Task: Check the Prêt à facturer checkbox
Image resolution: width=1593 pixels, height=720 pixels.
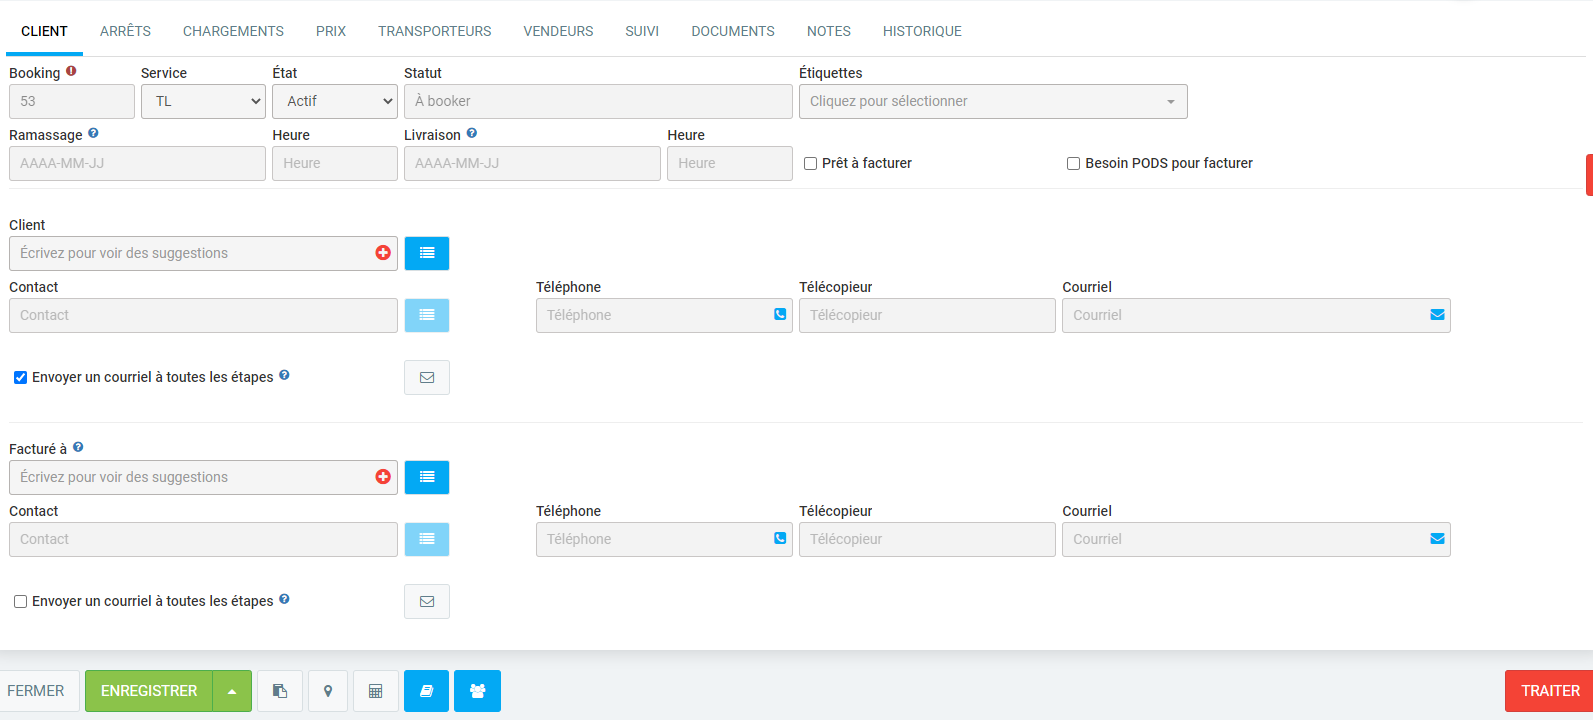Action: coord(811,163)
